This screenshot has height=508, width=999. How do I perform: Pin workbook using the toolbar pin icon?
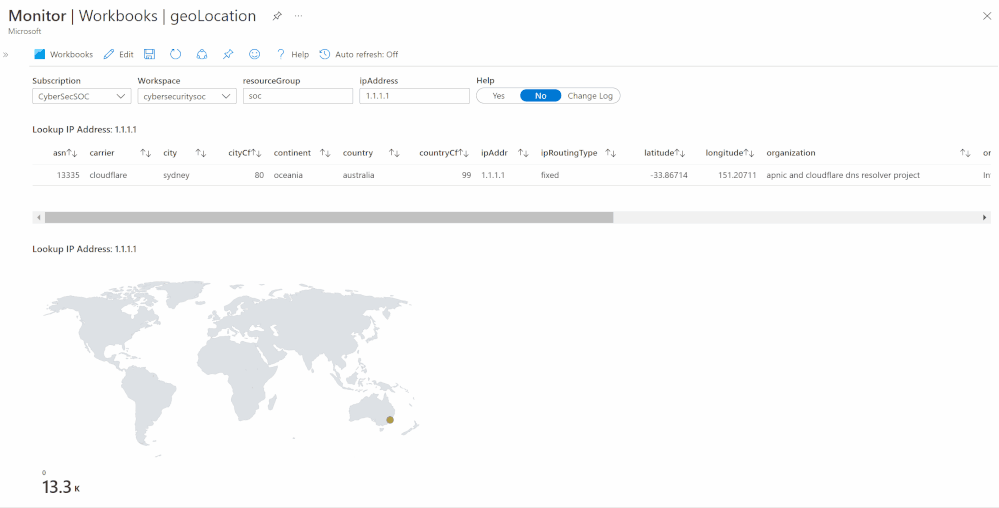click(228, 54)
